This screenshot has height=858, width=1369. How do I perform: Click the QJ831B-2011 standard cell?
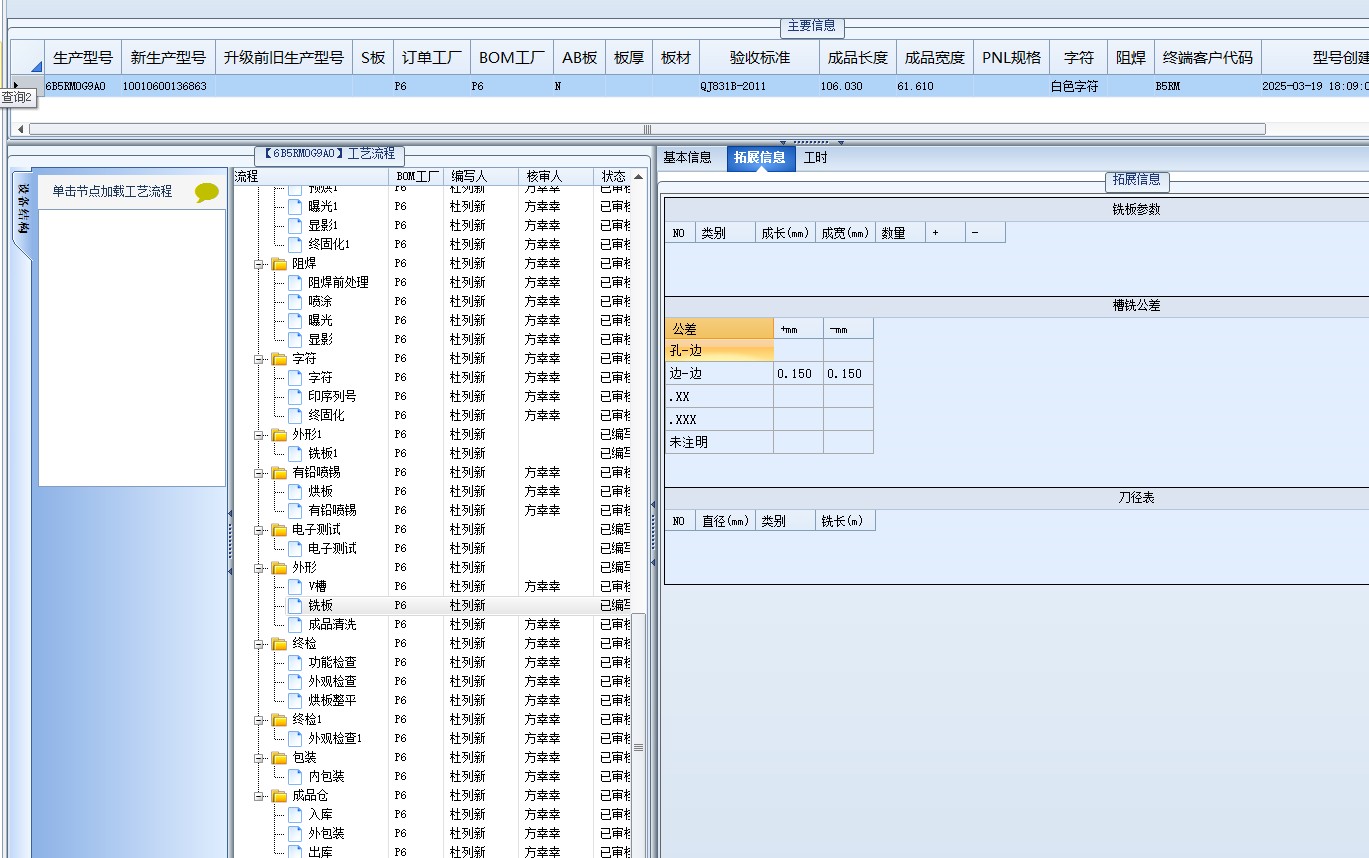coord(760,87)
